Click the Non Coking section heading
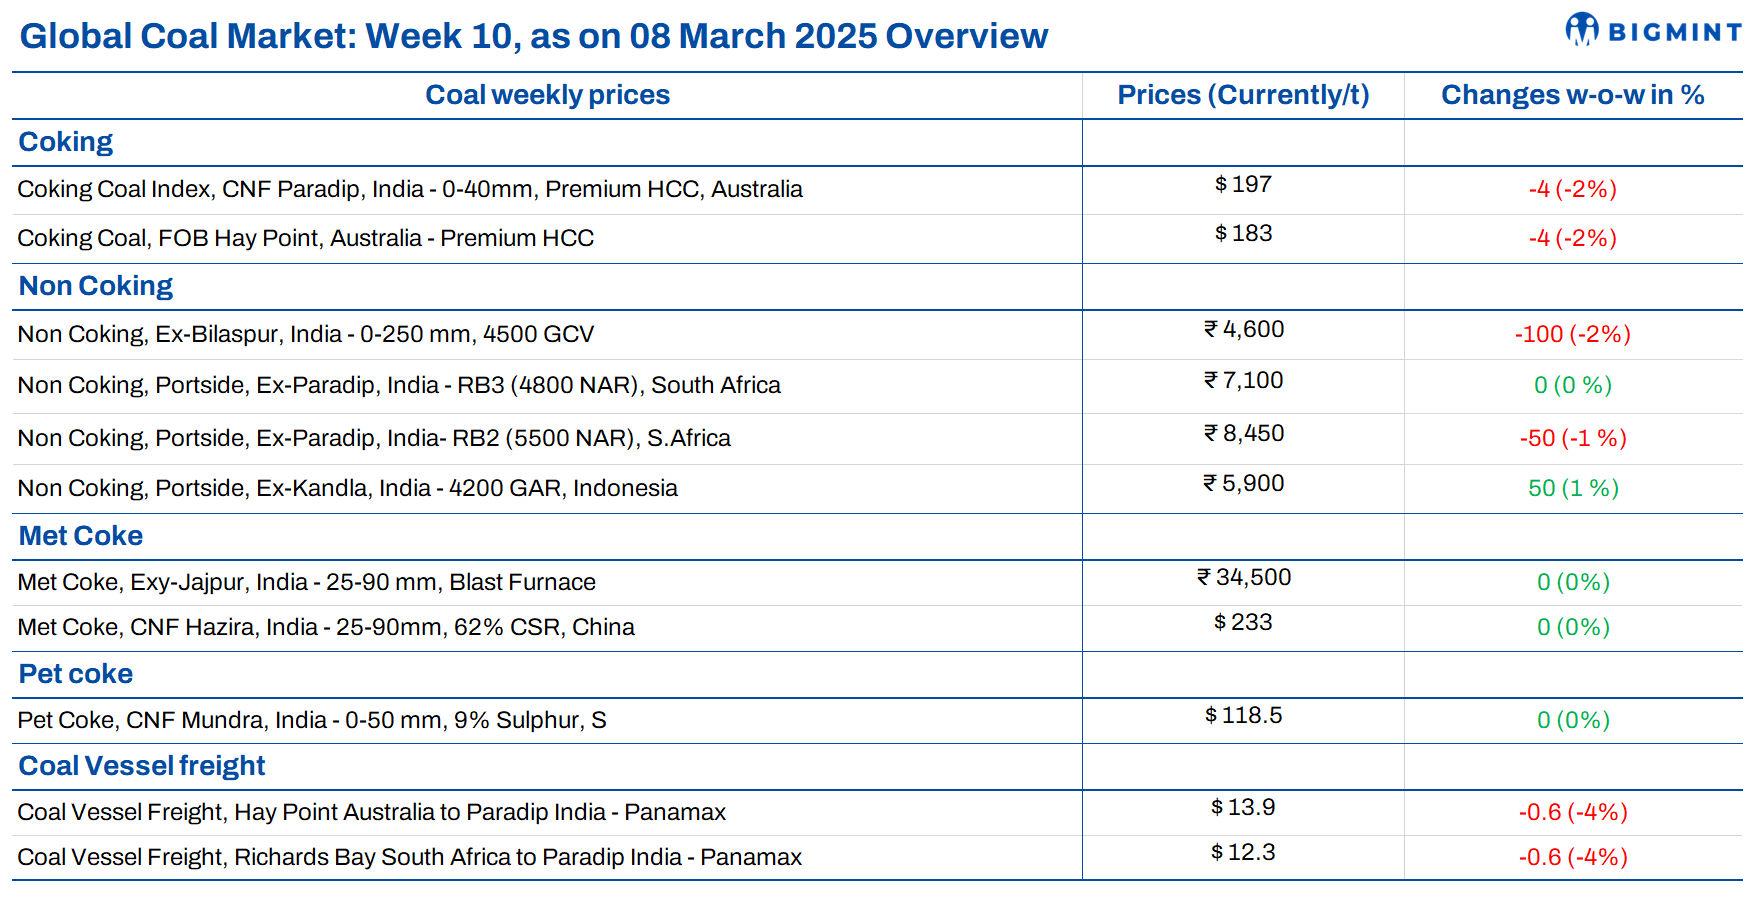The image size is (1760, 910). pos(96,286)
